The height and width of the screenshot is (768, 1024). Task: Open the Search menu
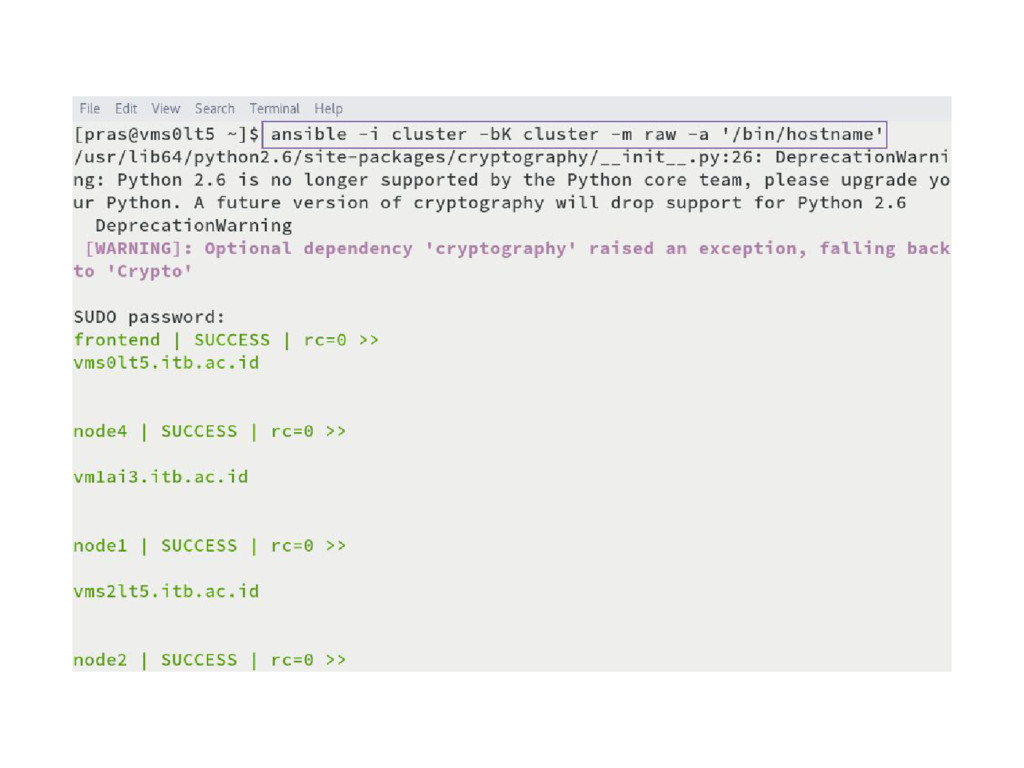214,108
